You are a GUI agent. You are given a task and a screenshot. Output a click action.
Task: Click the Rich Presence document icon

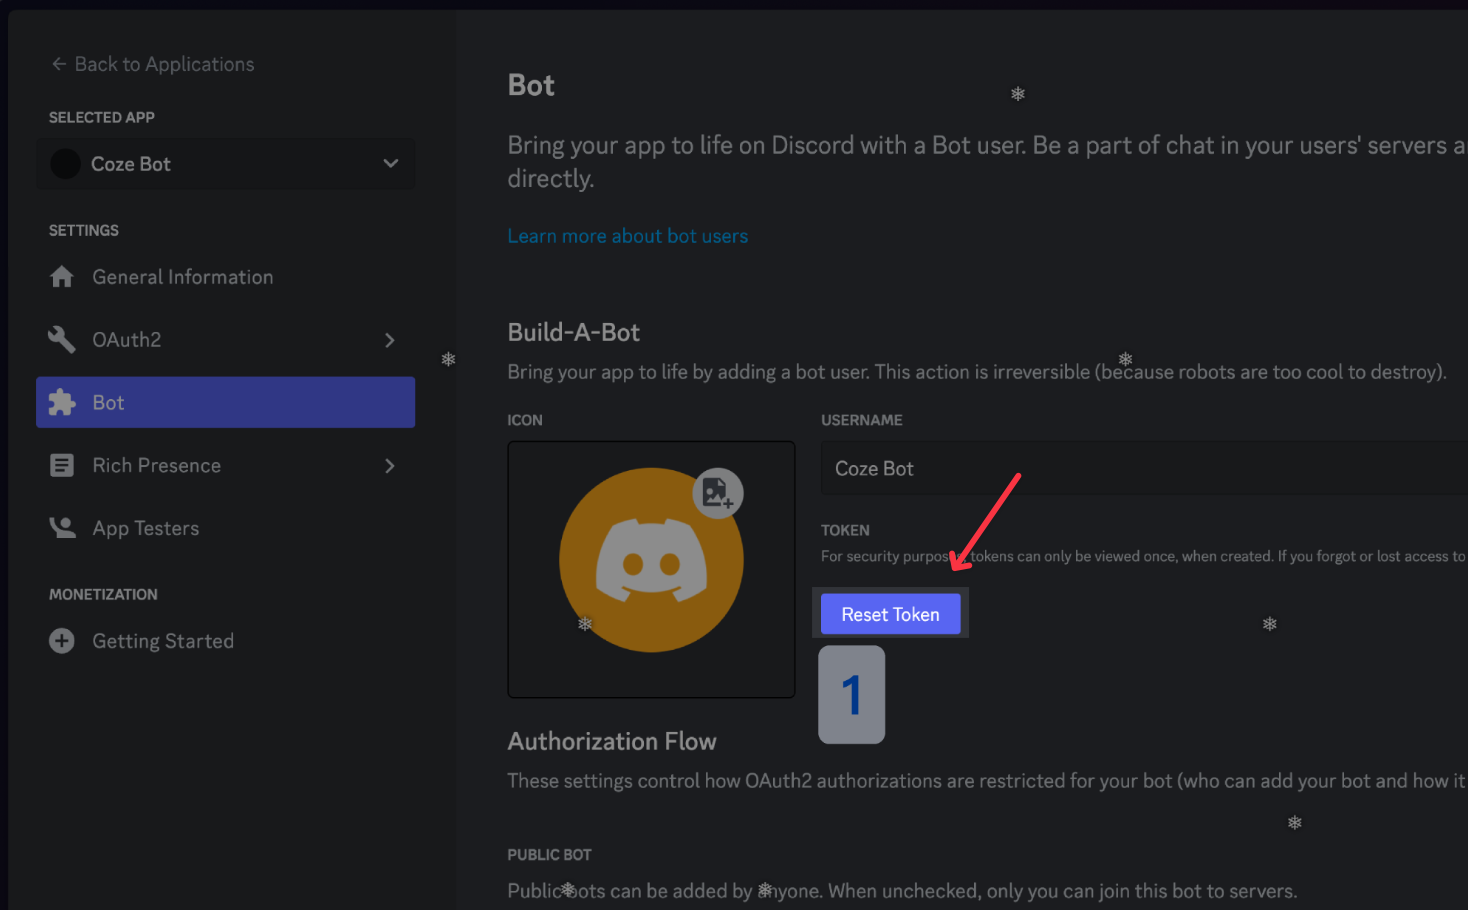[62, 465]
